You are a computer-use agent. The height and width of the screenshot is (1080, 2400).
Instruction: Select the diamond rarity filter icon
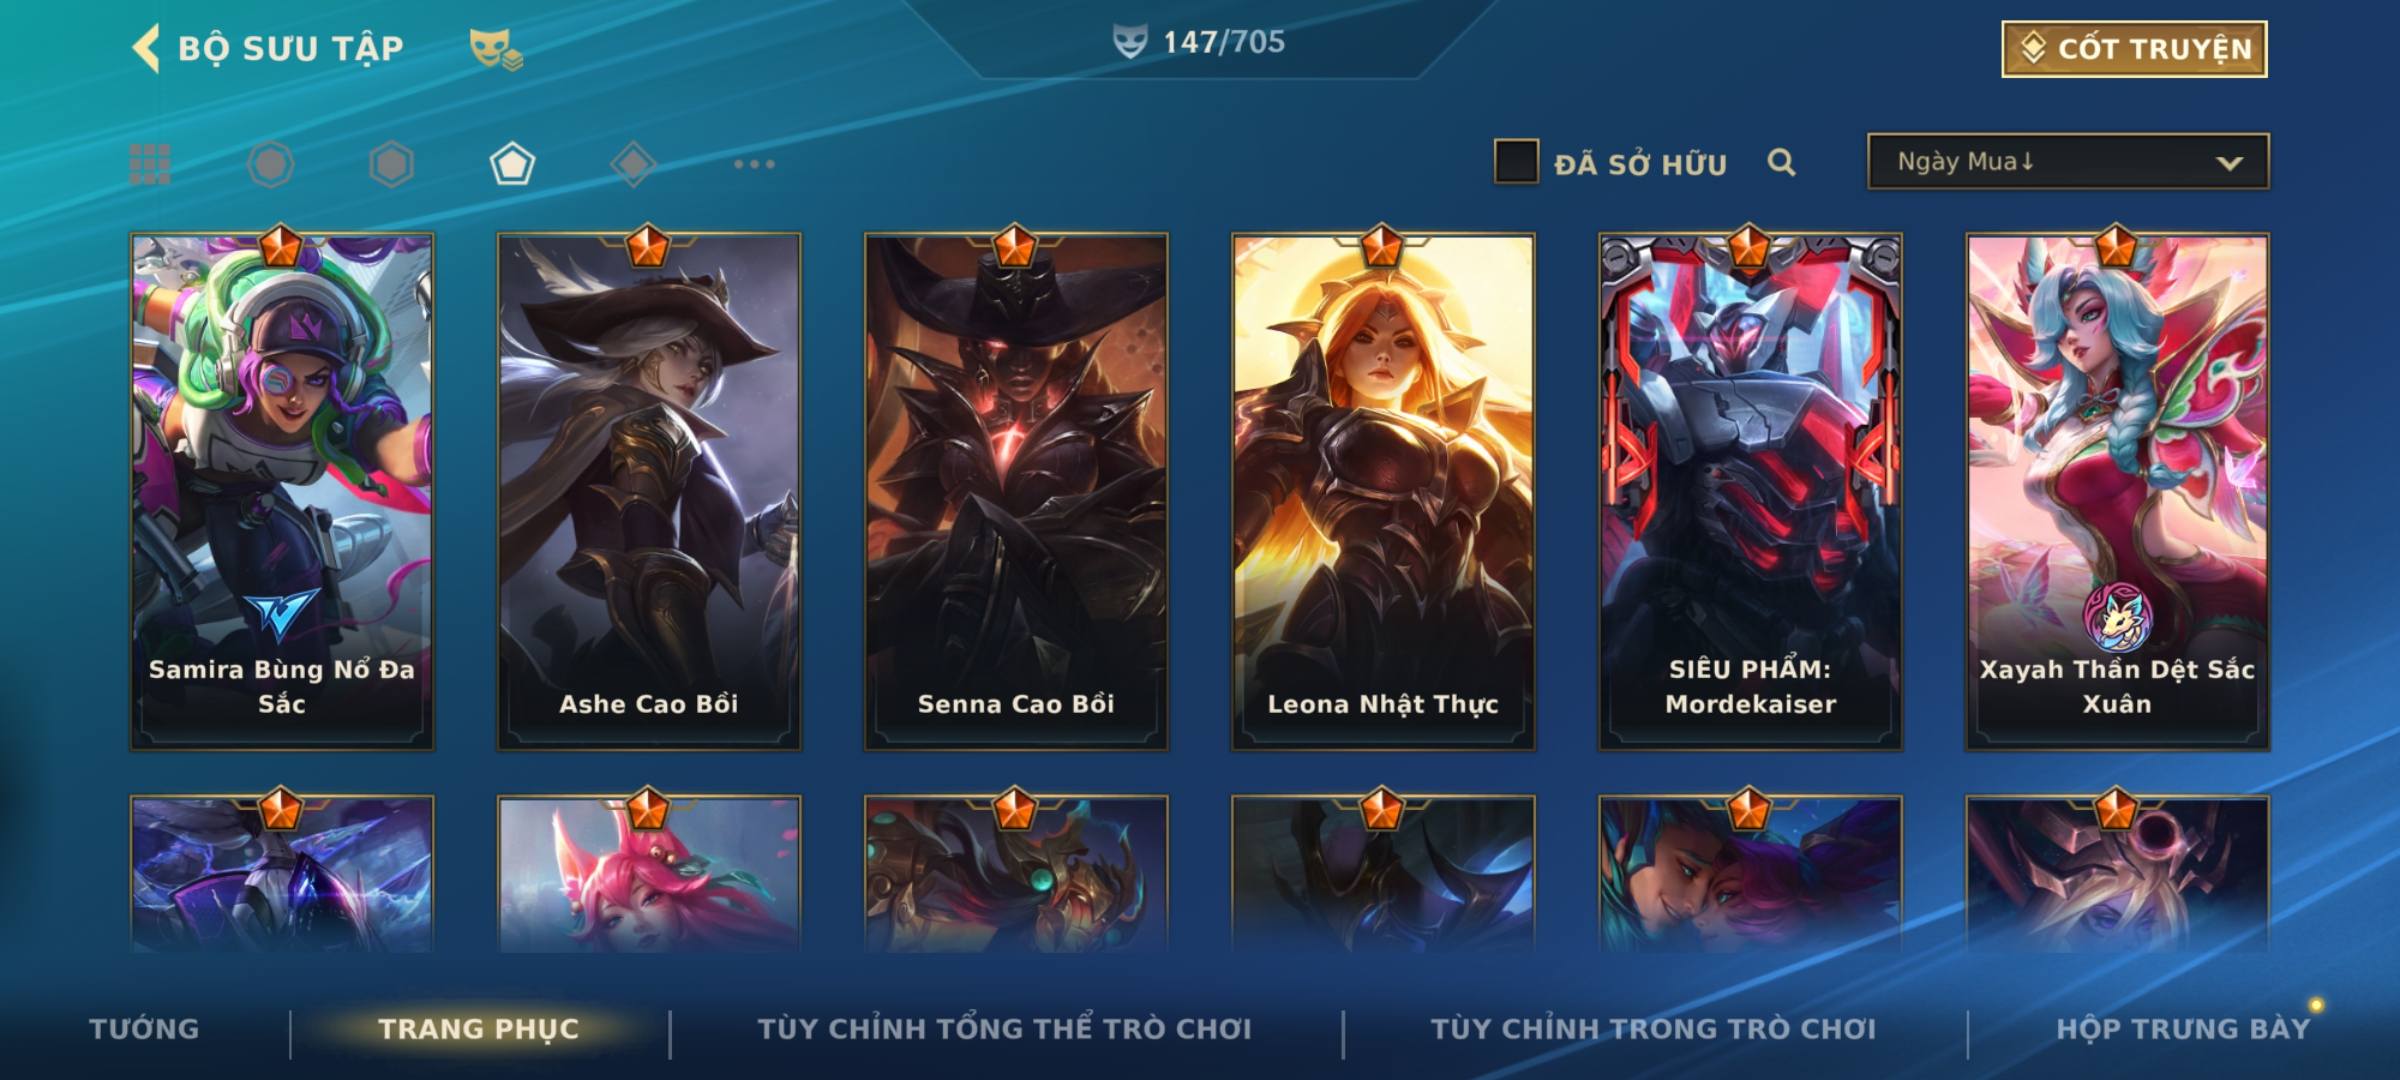coord(633,164)
